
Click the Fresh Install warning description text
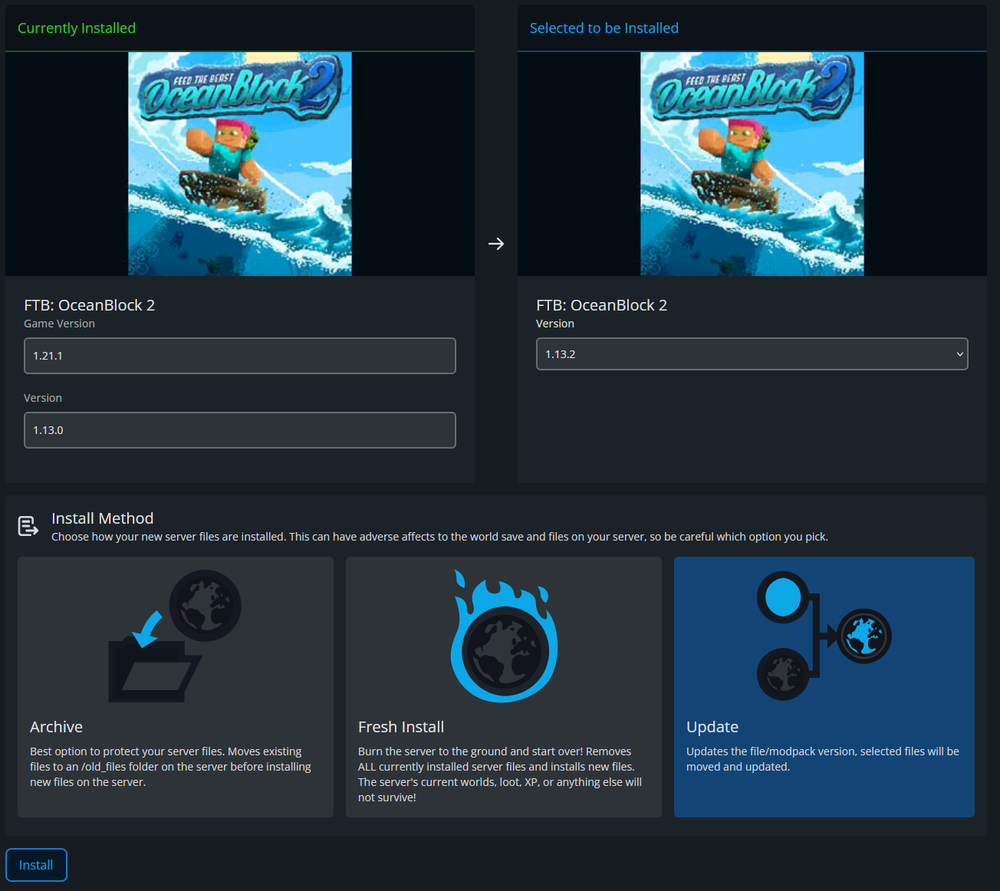[x=500, y=774]
